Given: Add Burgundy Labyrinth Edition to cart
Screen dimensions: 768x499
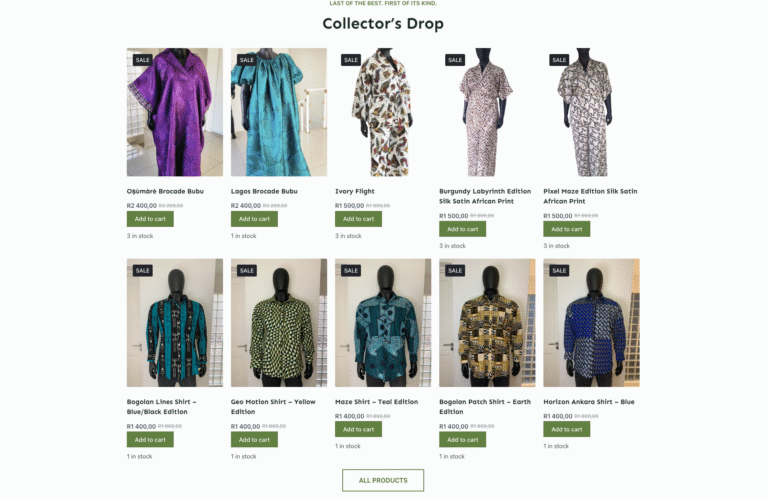Looking at the screenshot, I should pyautogui.click(x=462, y=229).
